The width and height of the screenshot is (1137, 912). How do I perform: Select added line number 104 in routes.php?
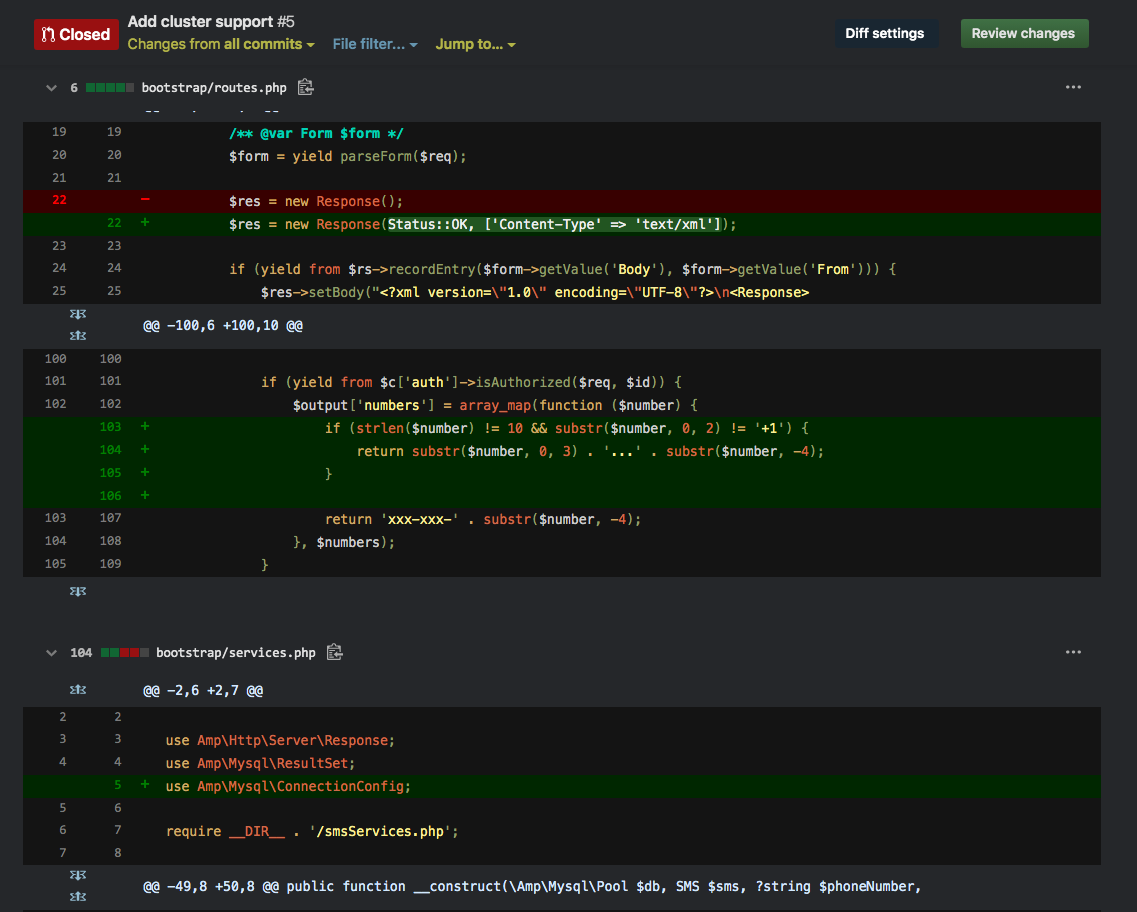coord(110,450)
